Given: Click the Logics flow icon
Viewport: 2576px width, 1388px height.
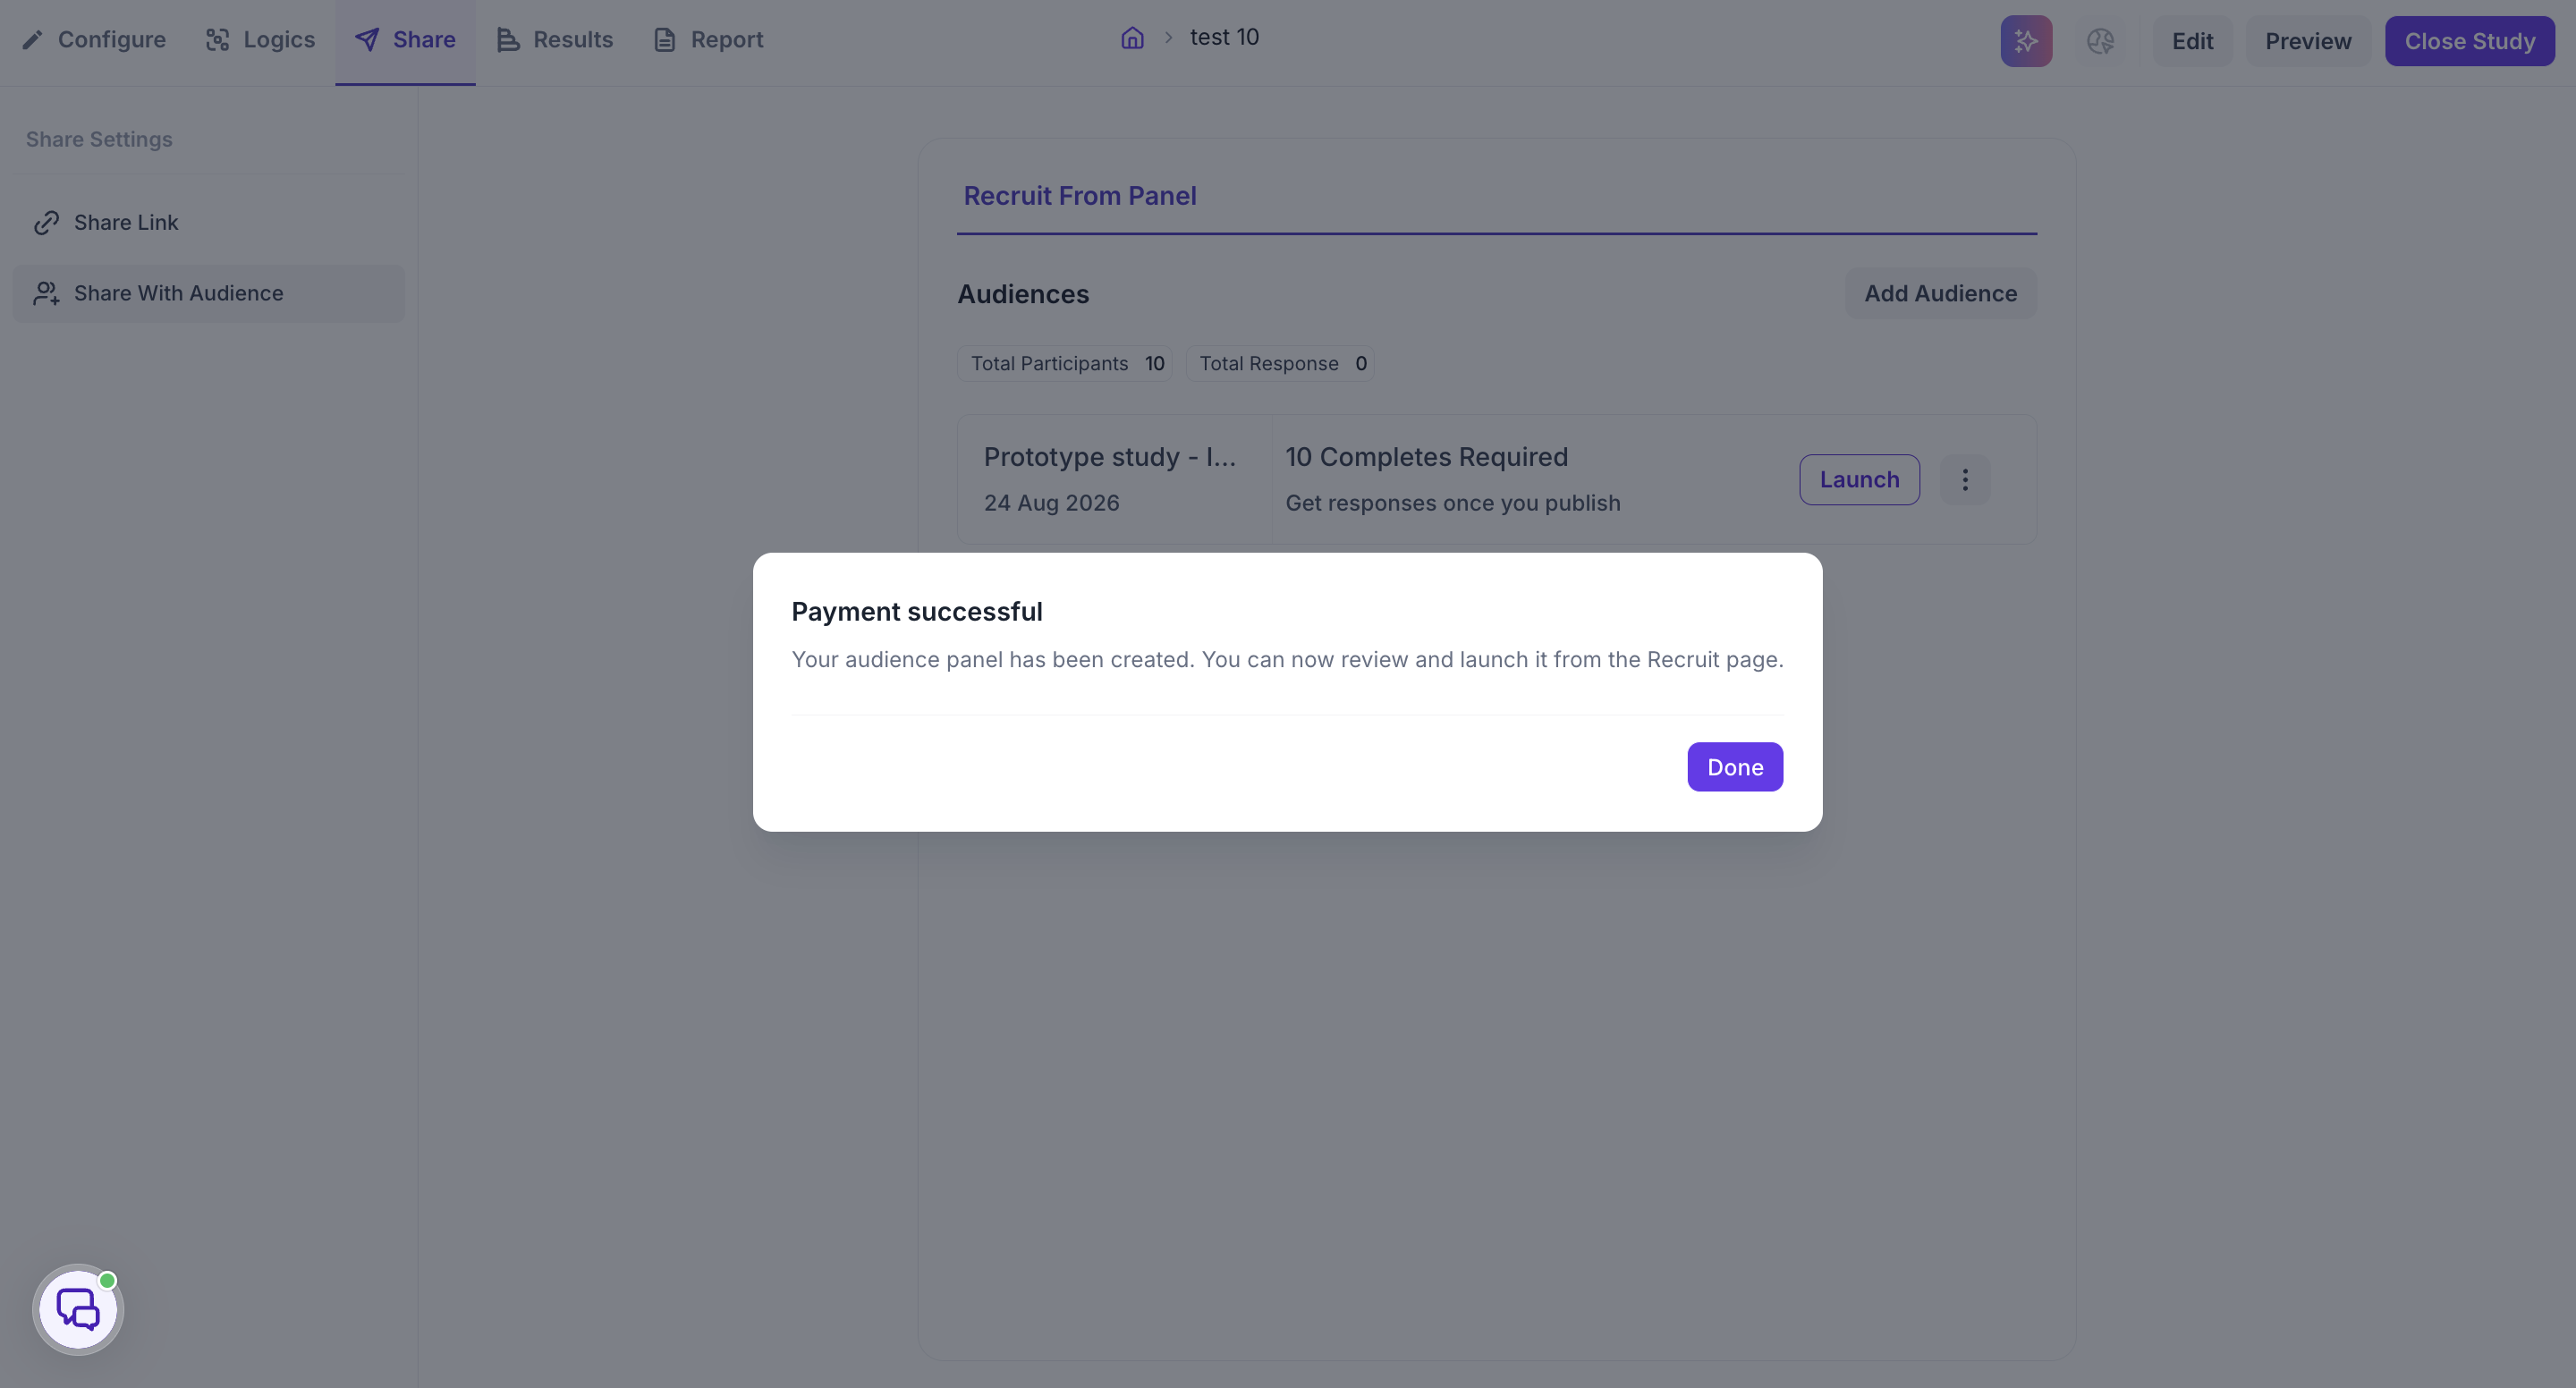Looking at the screenshot, I should coord(217,40).
